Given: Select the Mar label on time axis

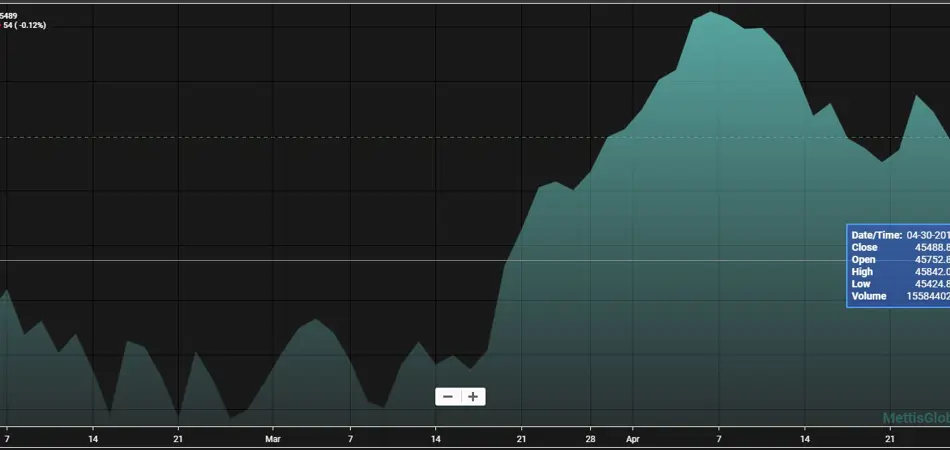Looking at the screenshot, I should tap(272, 438).
